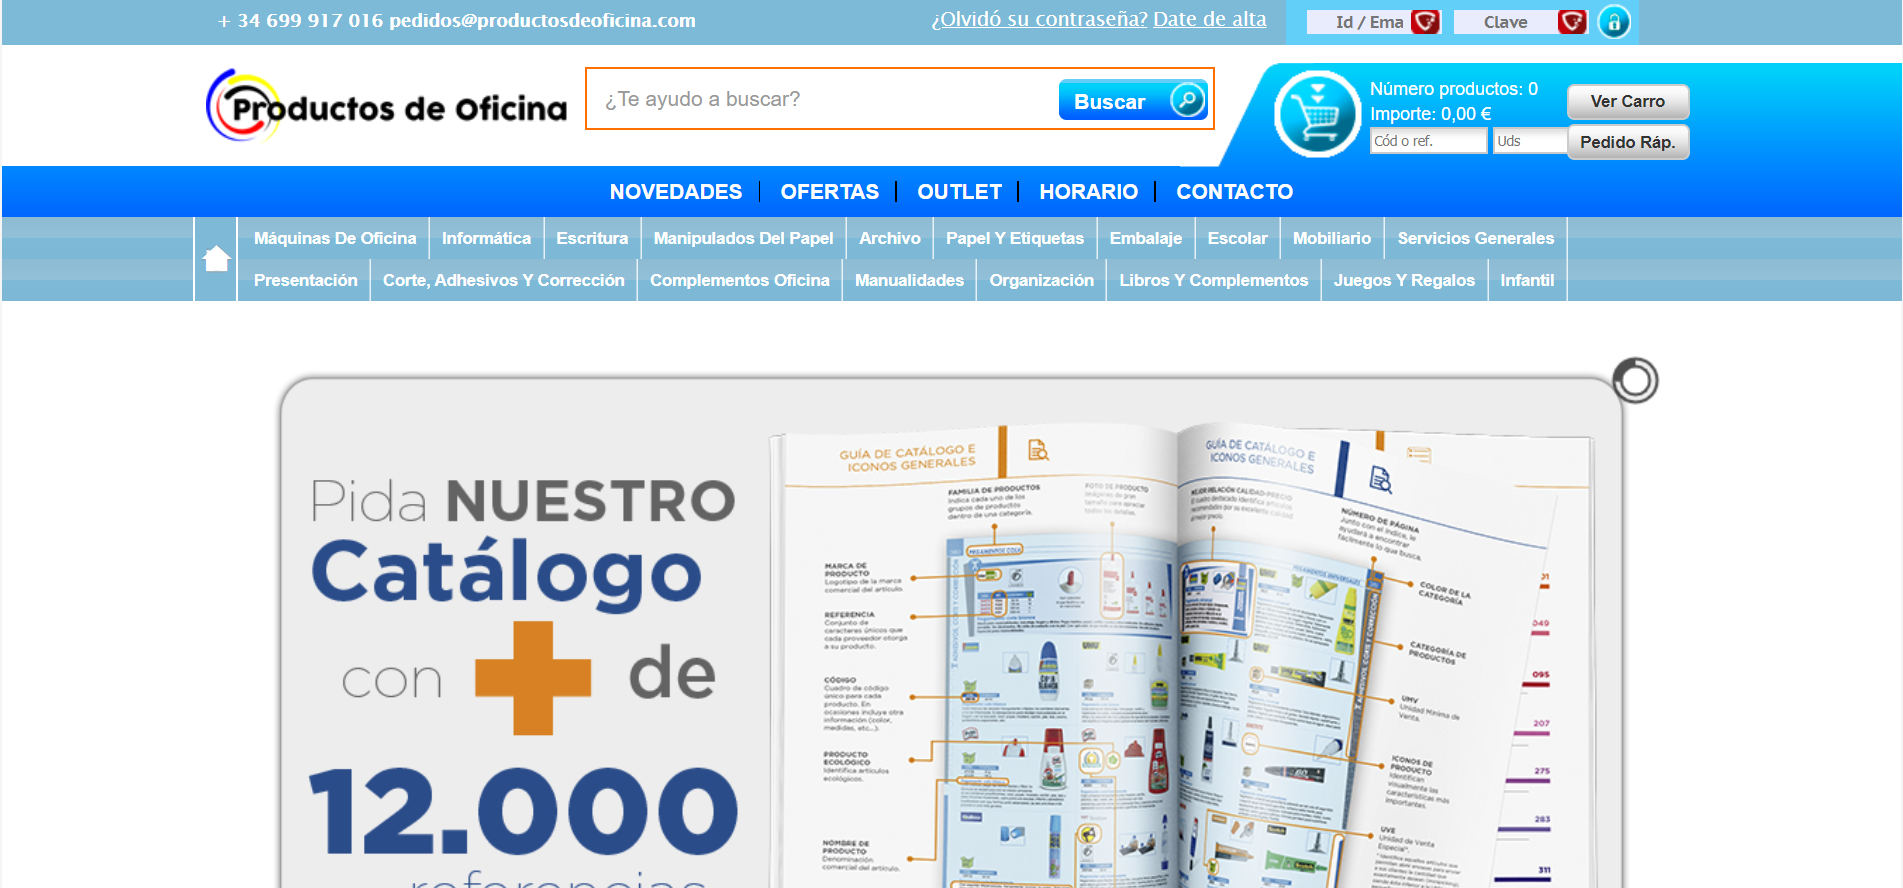
Task: Click the Pedido Ráp. button
Action: [1627, 142]
